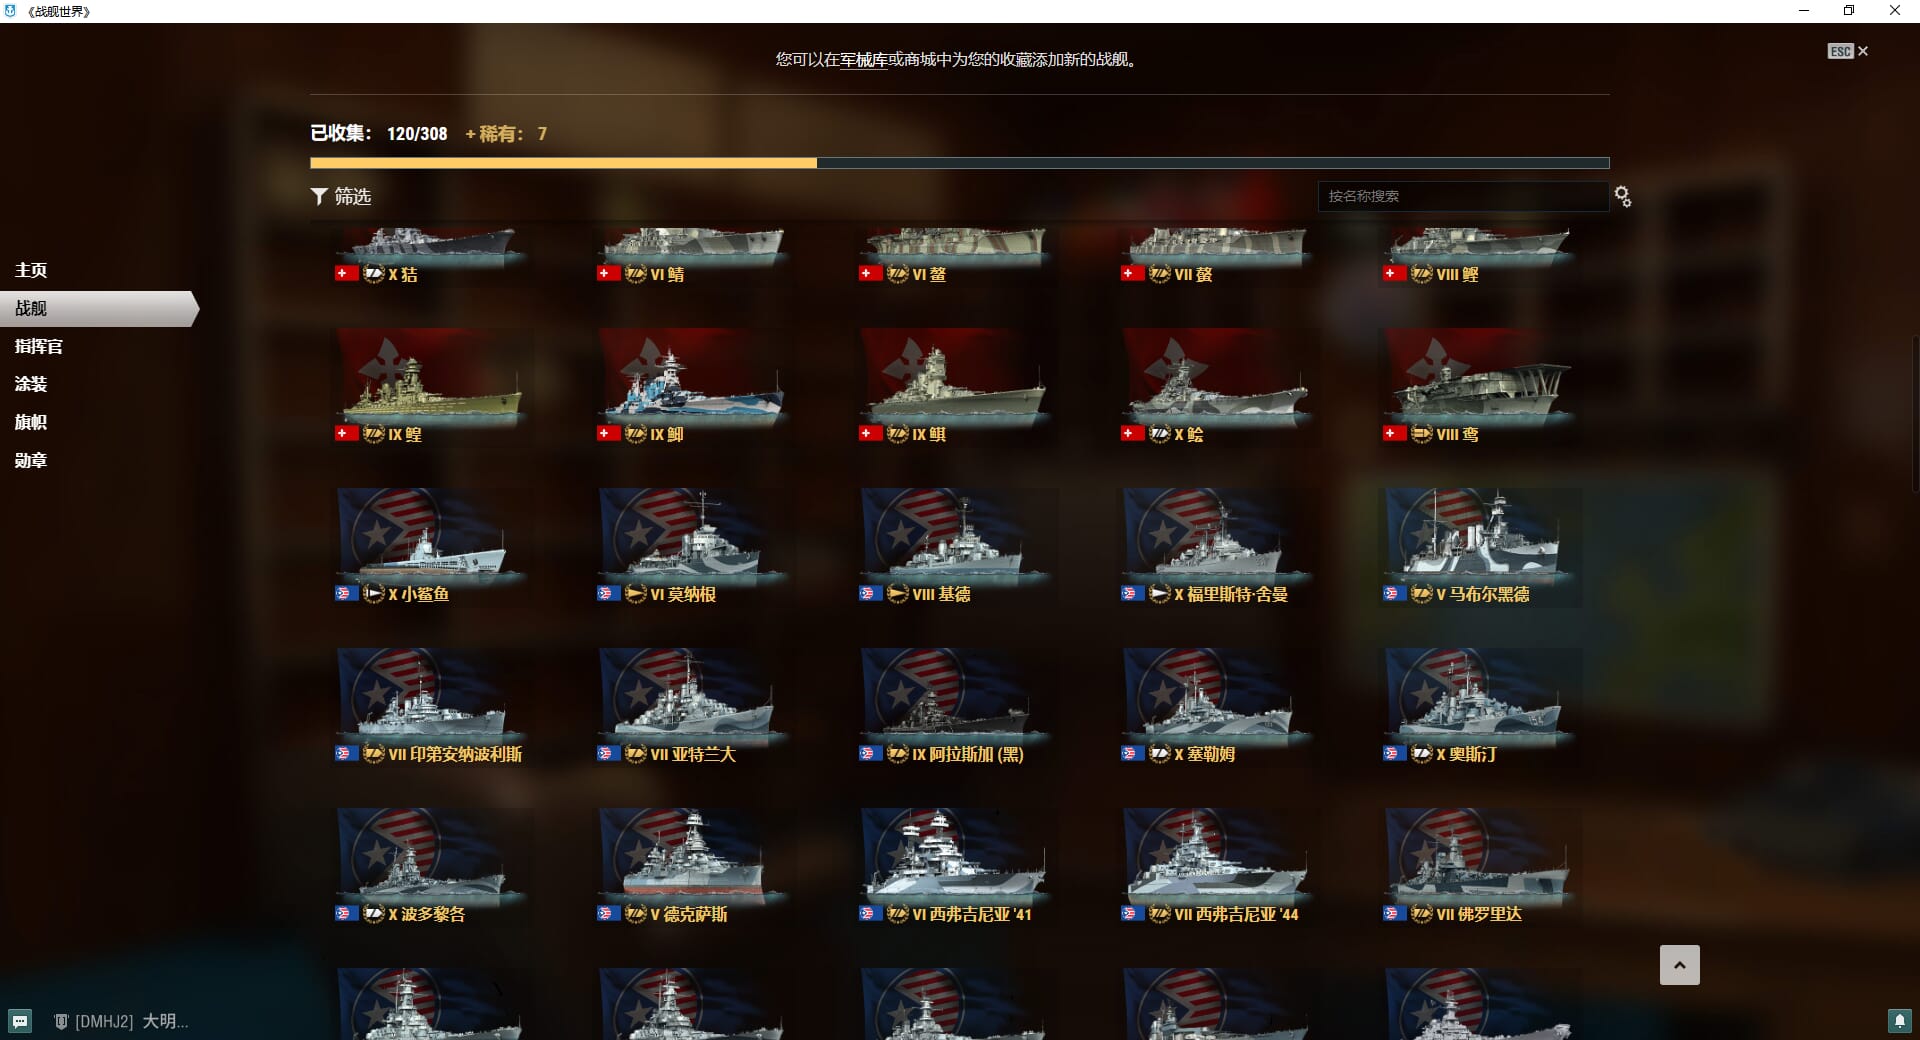
Task: Open the notifications bell icon
Action: click(x=1898, y=1021)
